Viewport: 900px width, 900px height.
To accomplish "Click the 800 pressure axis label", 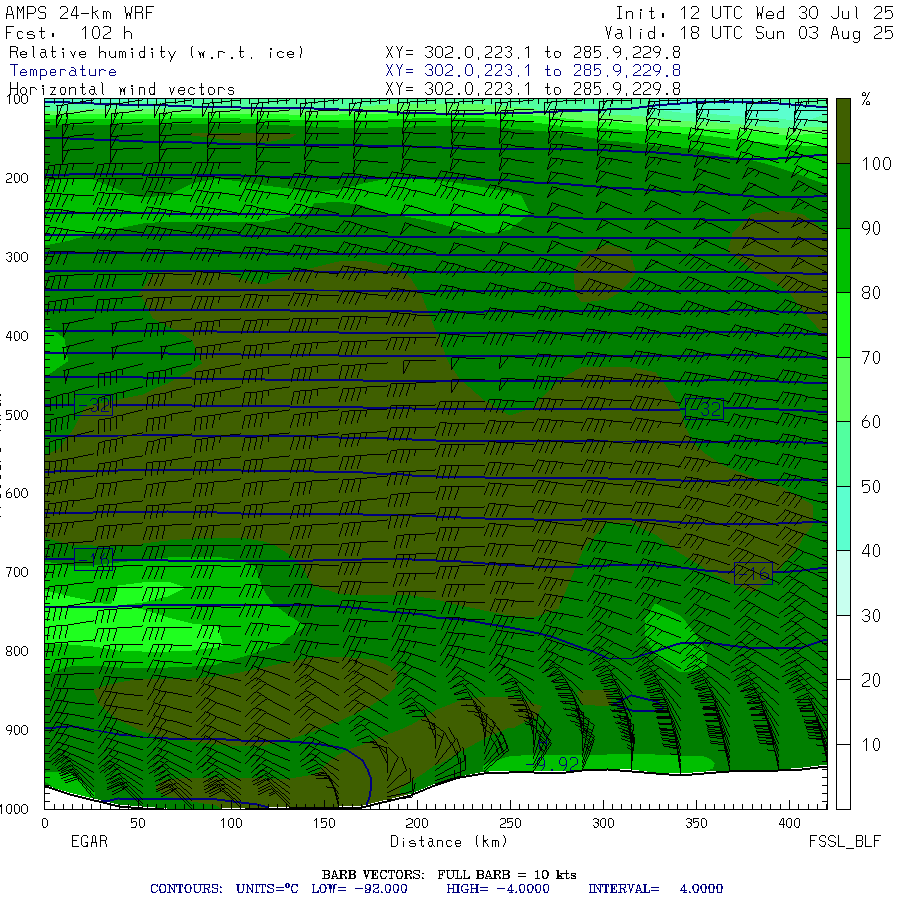I will (x=17, y=651).
